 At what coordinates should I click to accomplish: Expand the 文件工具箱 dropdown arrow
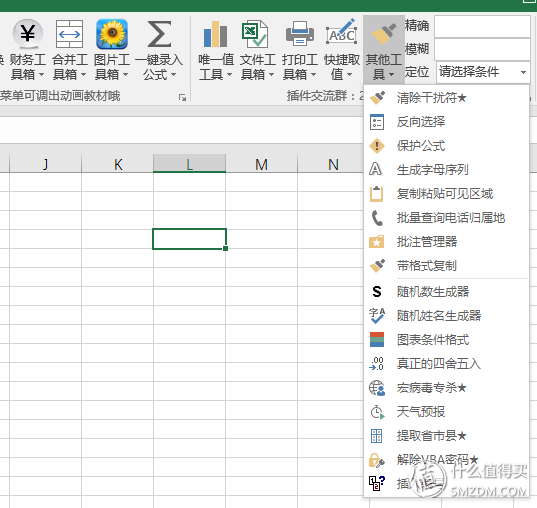tap(271, 74)
